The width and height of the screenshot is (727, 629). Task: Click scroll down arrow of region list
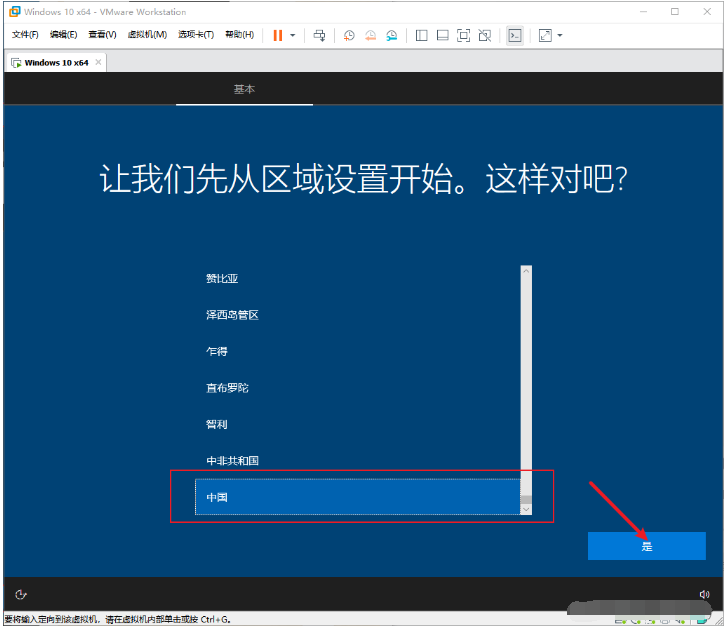(x=526, y=509)
